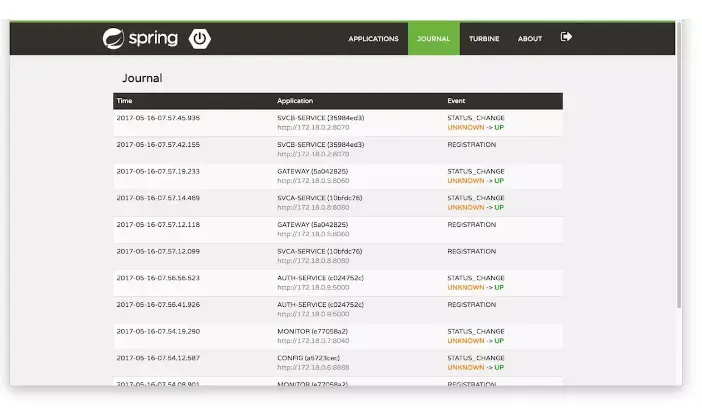
Task: Click STATUS_CHANGE in the 07.57.19.233 row
Action: [x=476, y=171]
